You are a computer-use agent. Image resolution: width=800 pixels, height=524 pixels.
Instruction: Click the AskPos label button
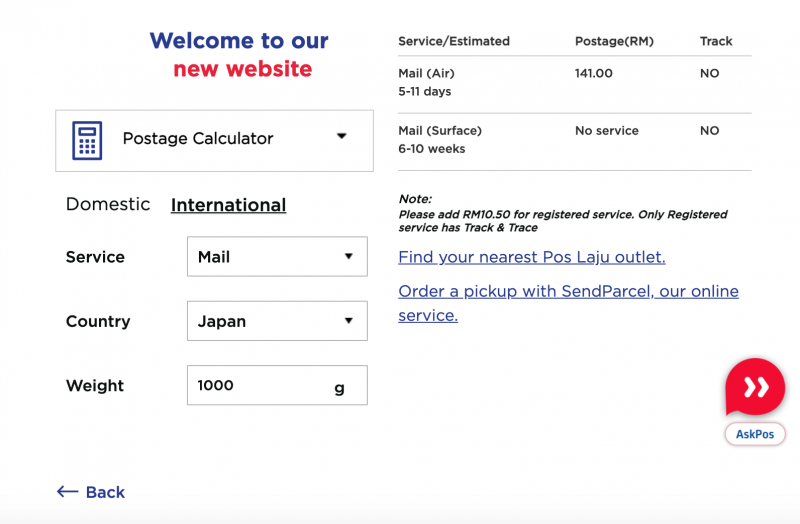755,434
